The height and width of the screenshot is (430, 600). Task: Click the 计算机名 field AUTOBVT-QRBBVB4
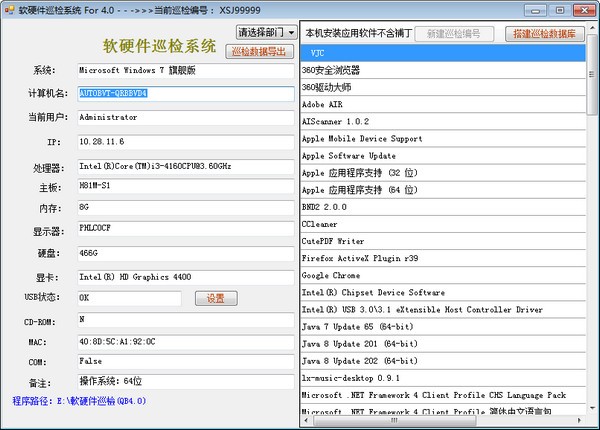(x=186, y=94)
